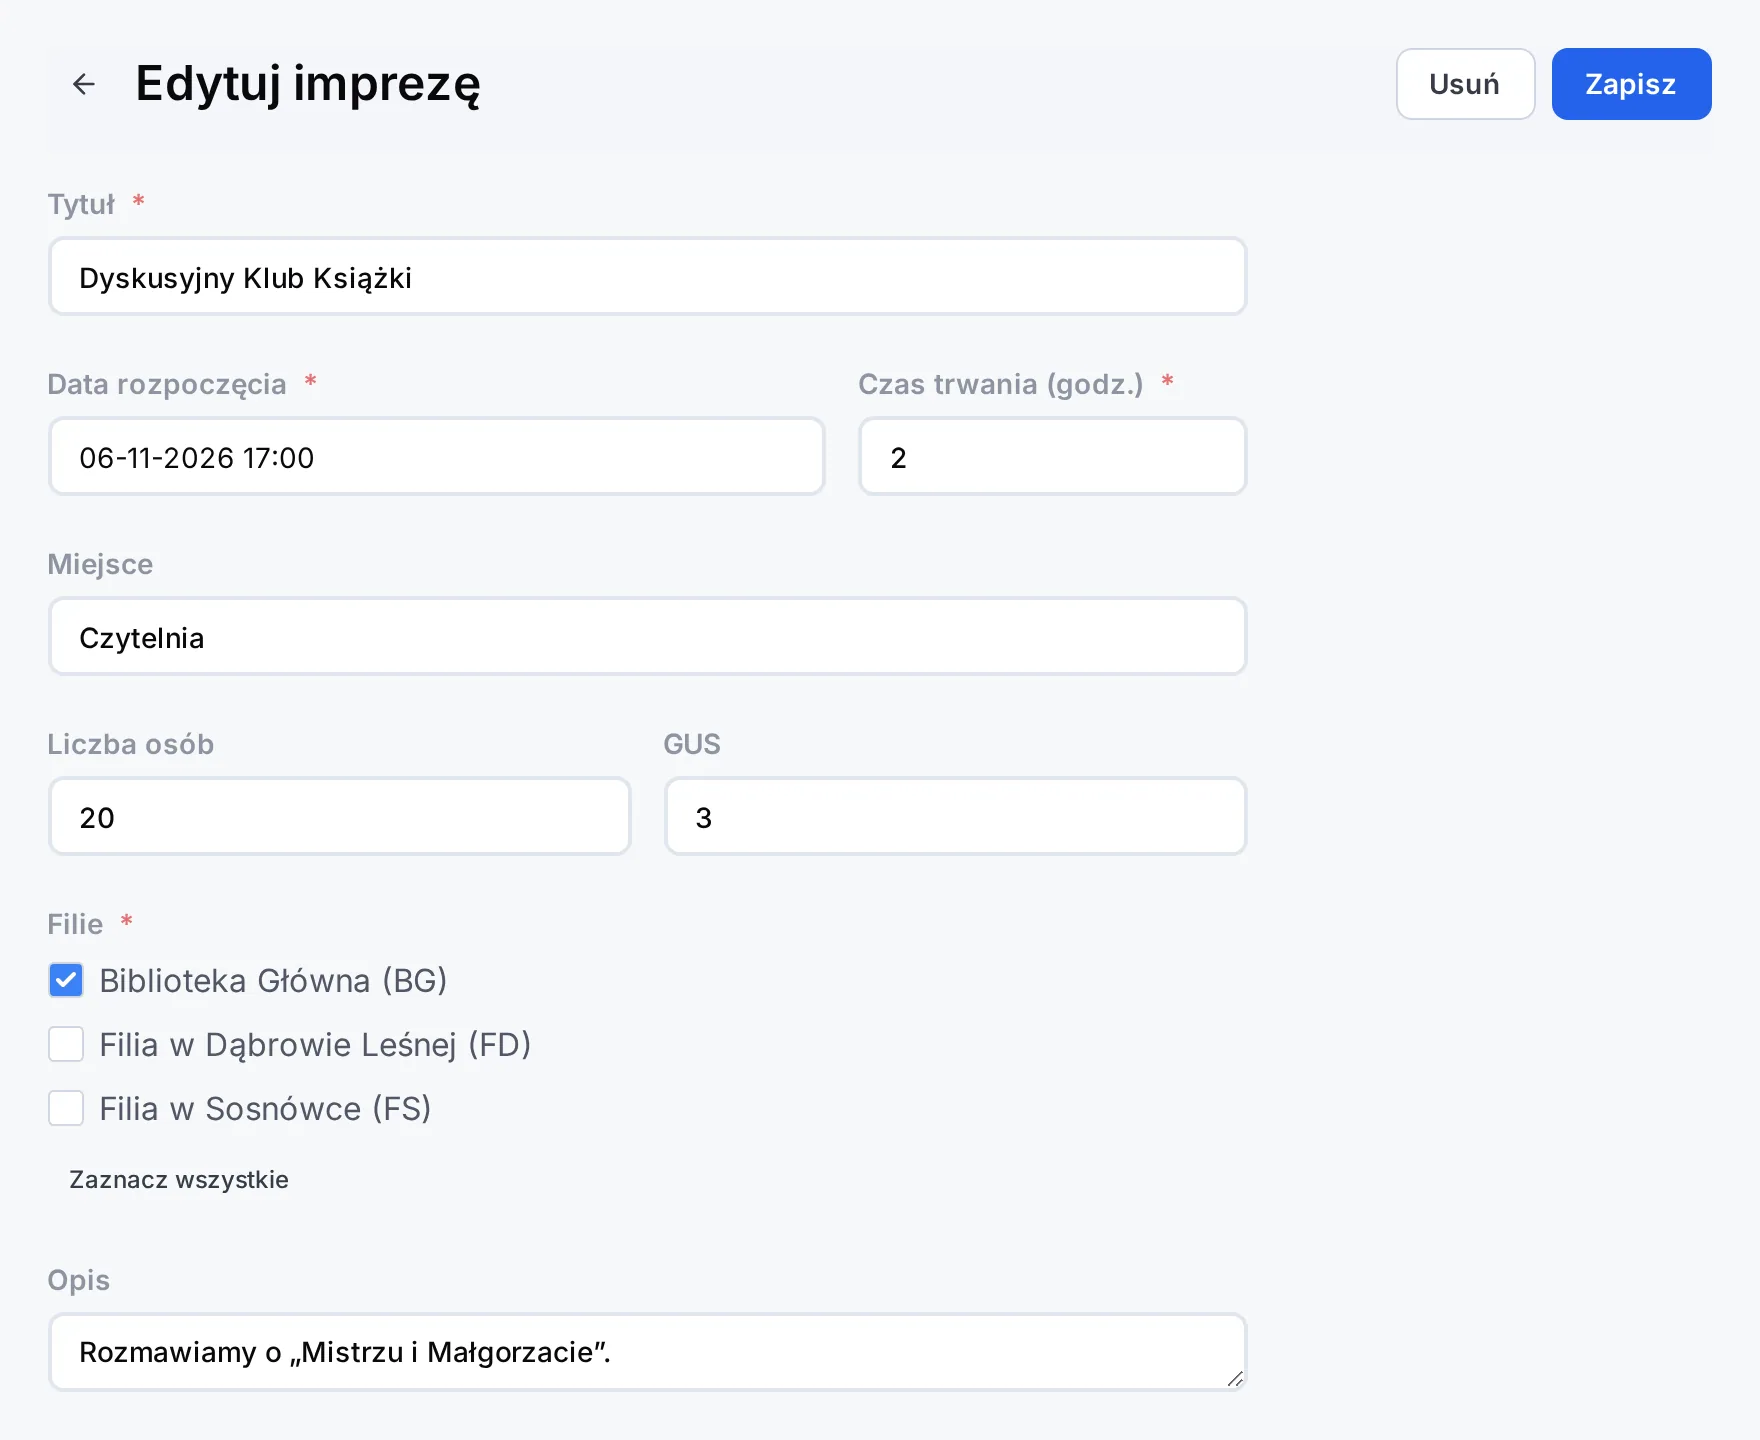
Task: Select the Filia w Dąbrowie Leśnej label
Action: pyautogui.click(x=315, y=1045)
